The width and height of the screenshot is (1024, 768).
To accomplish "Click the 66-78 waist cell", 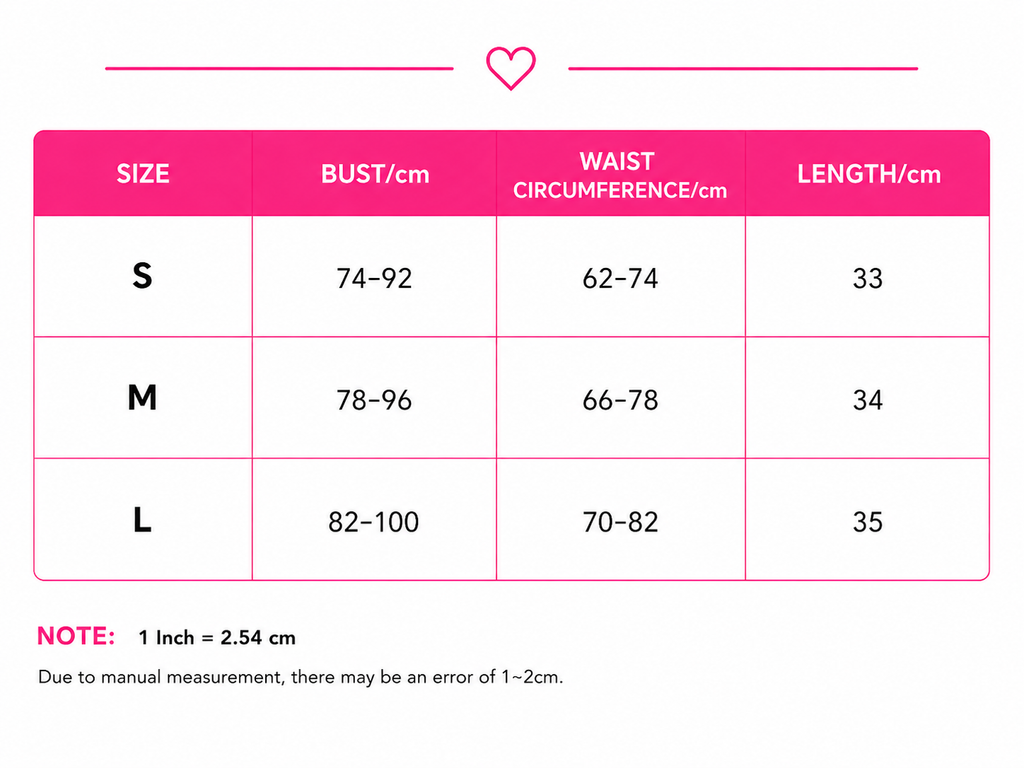I will click(620, 400).
